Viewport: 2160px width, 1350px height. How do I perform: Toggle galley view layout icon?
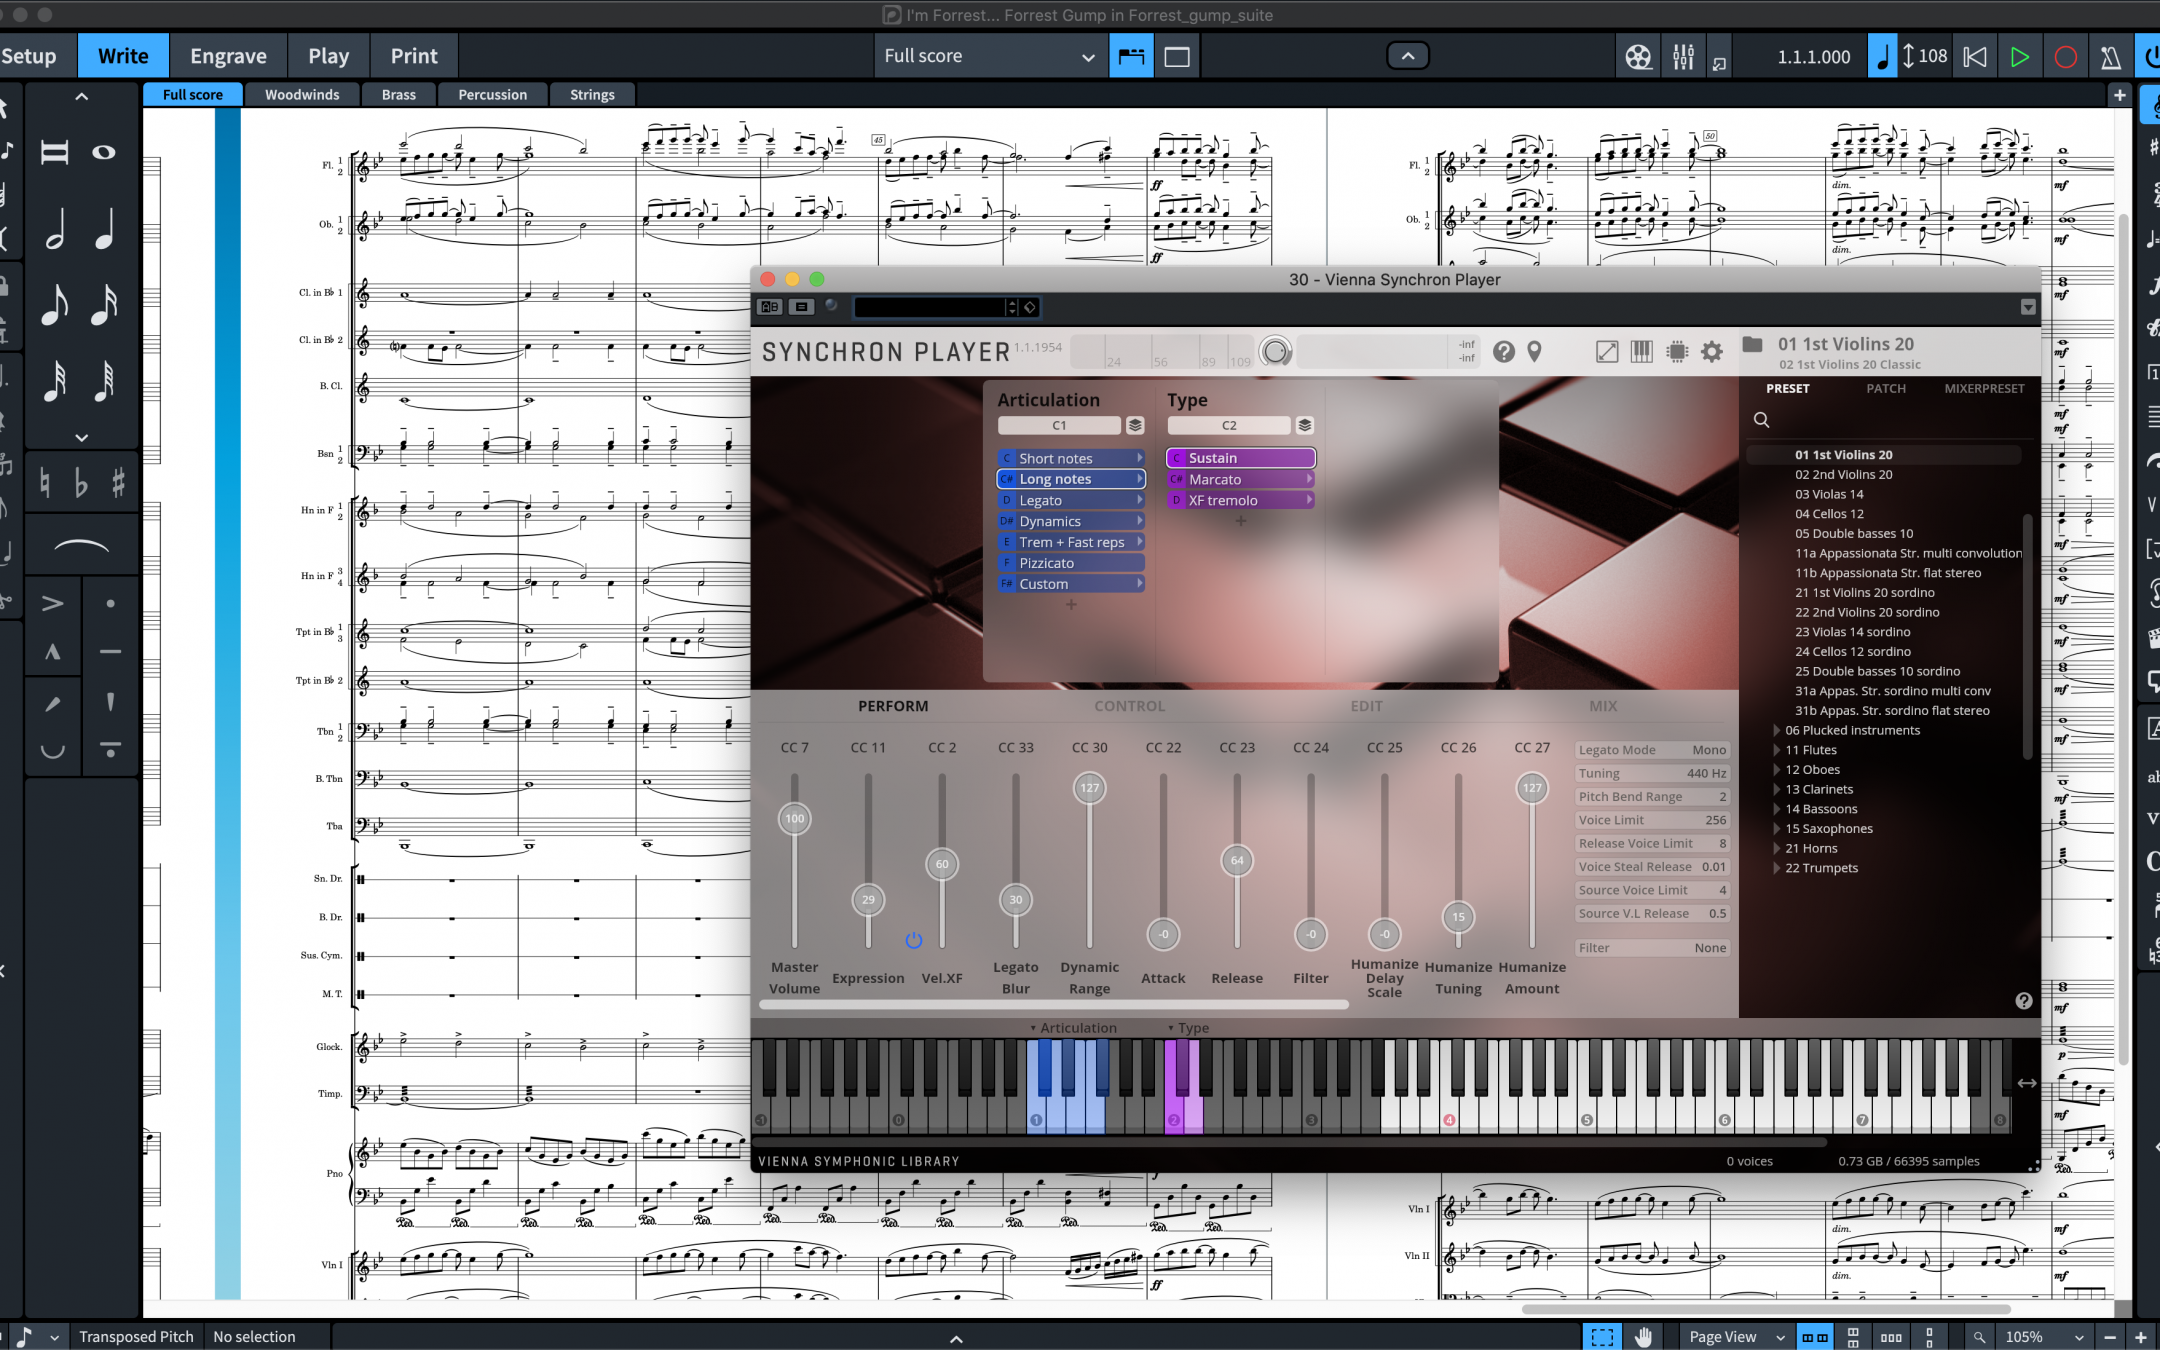pos(1131,57)
